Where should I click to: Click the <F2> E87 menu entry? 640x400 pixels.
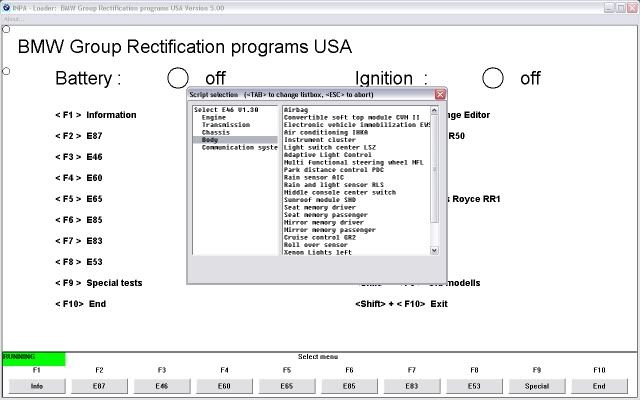[79, 136]
